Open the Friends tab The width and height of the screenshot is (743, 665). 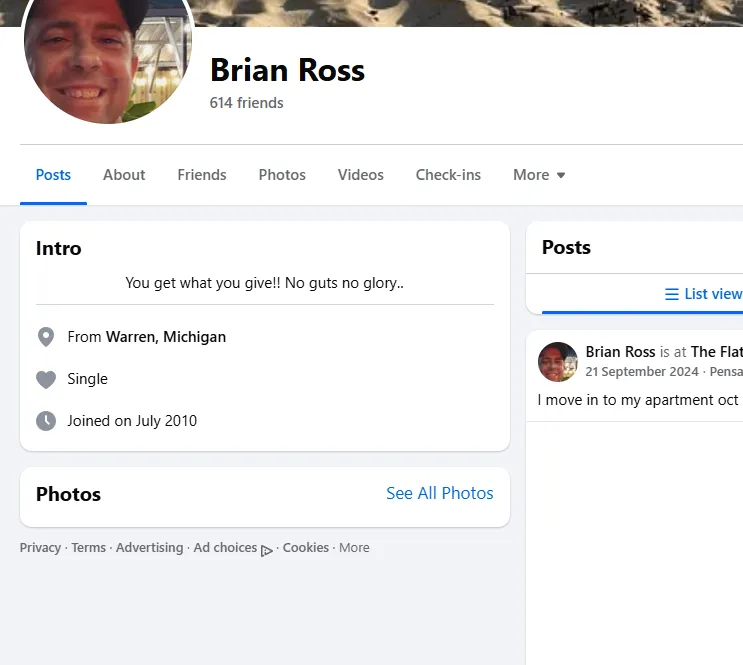click(x=202, y=175)
